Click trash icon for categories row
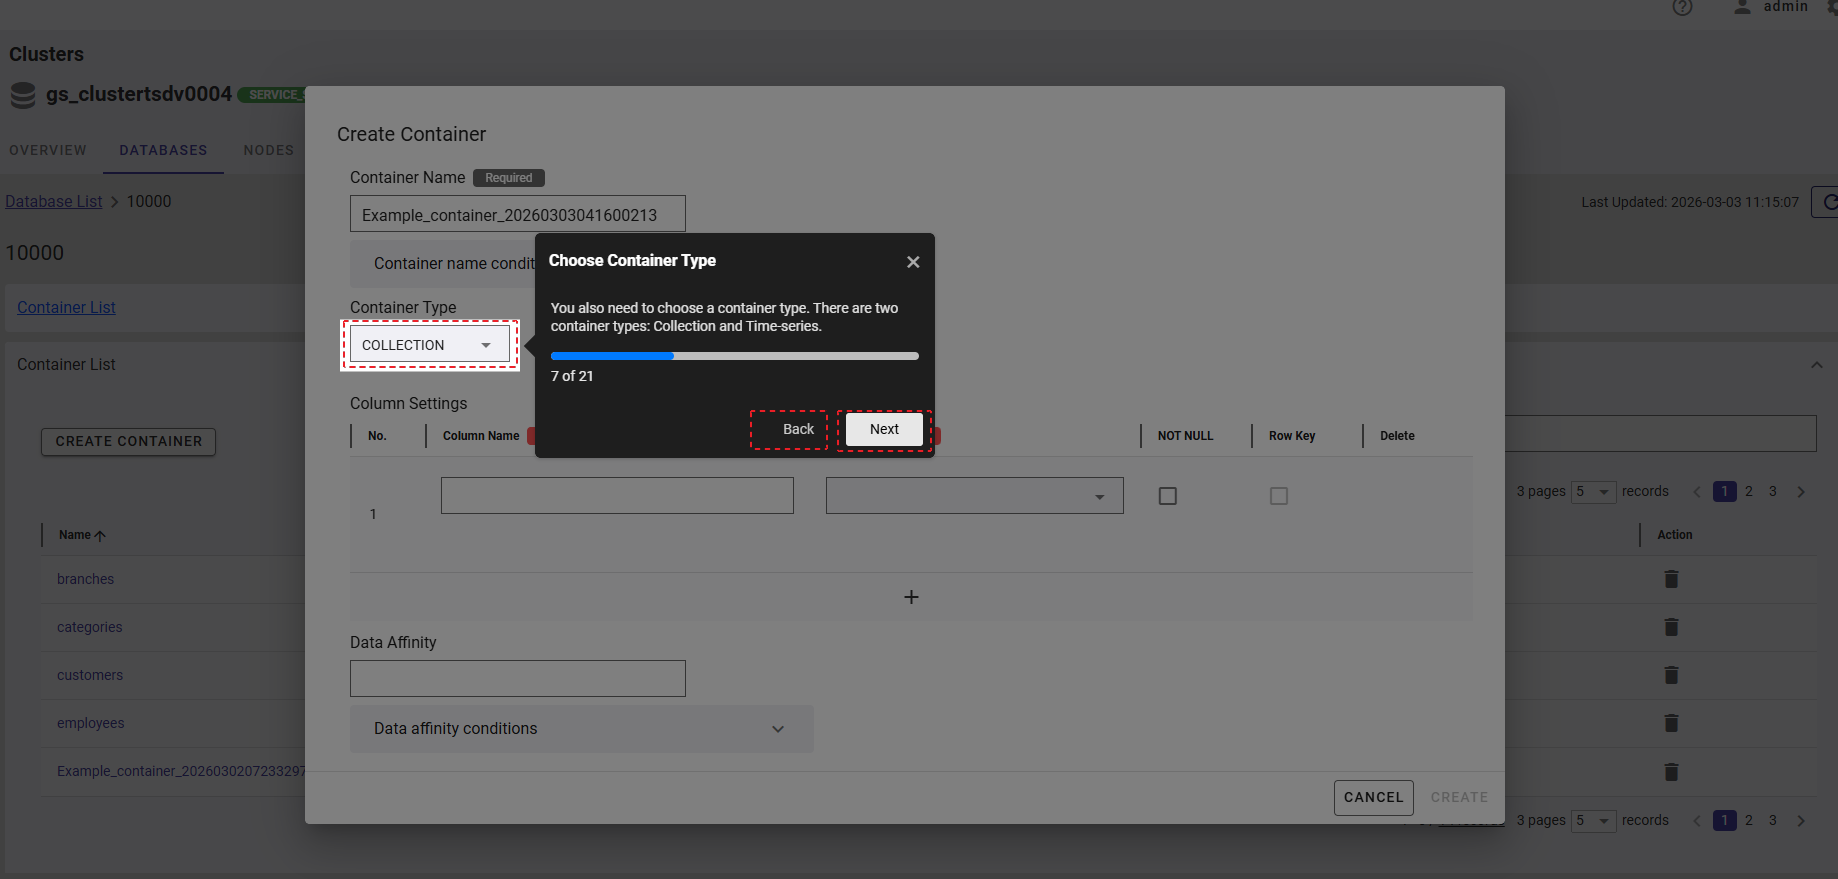Viewport: 1838px width, 879px height. (1670, 627)
